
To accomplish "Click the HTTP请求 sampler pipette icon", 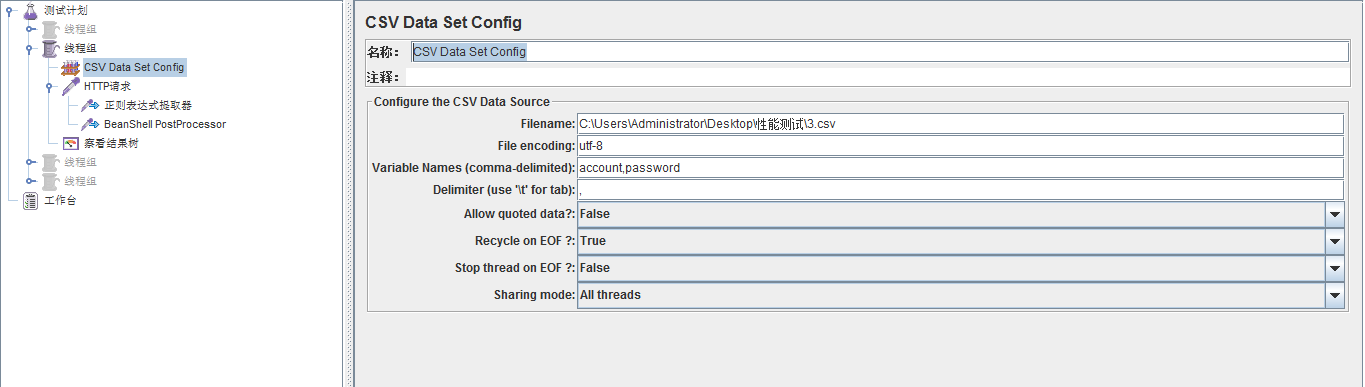I will pyautogui.click(x=70, y=86).
